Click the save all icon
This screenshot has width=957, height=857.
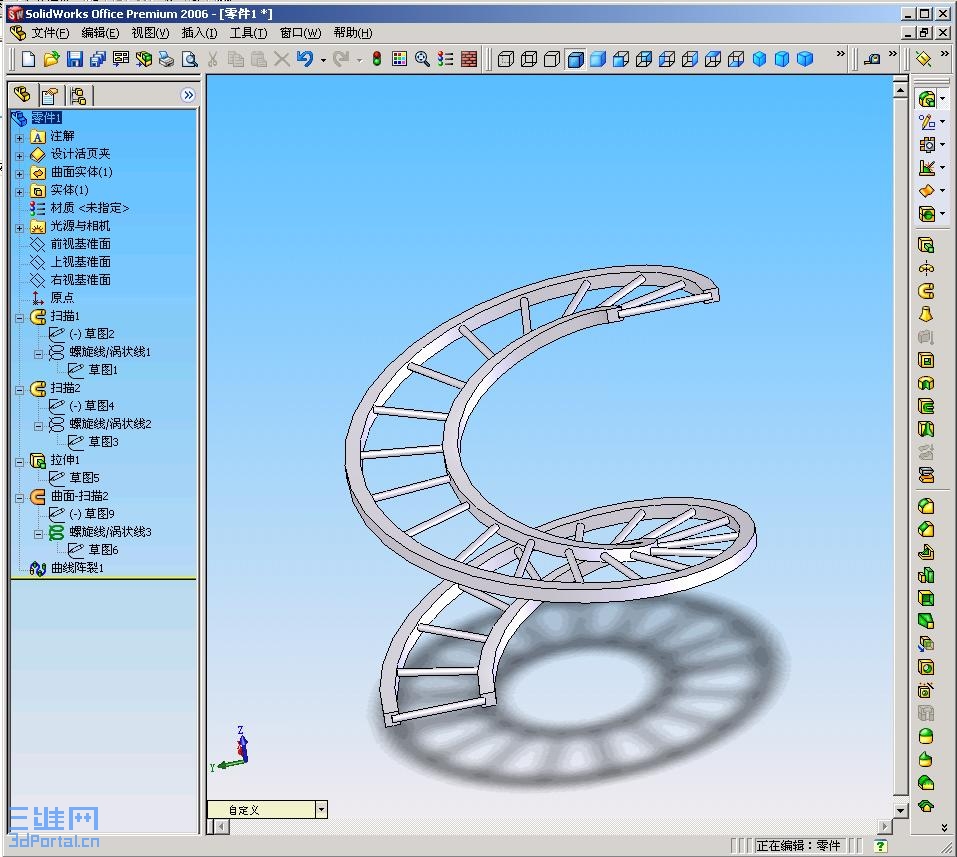pyautogui.click(x=98, y=59)
